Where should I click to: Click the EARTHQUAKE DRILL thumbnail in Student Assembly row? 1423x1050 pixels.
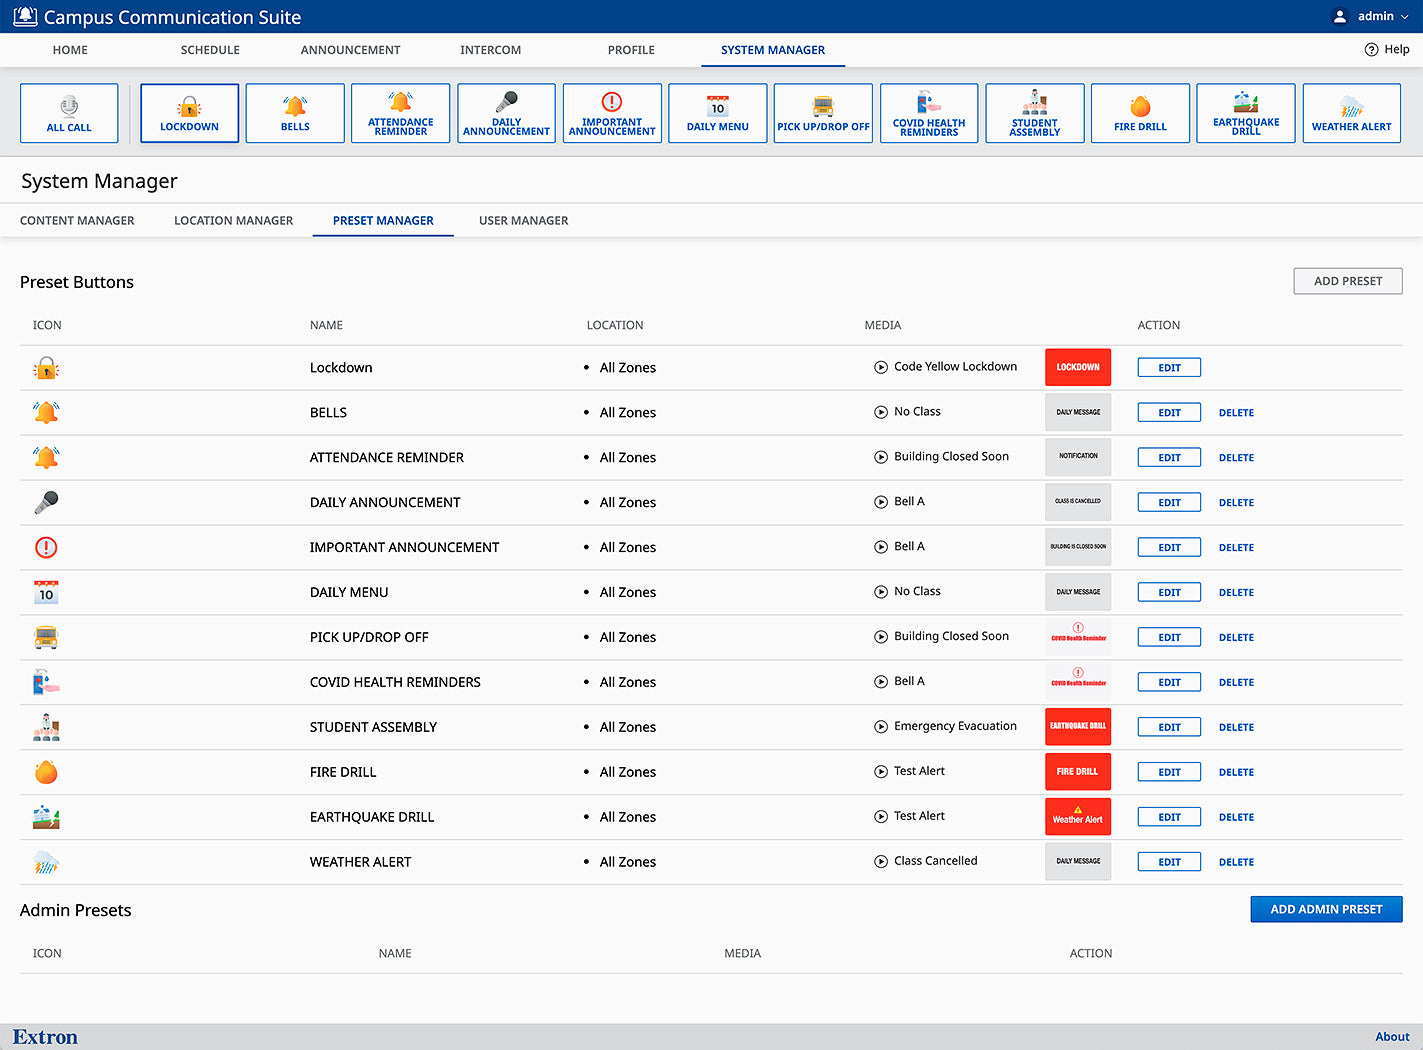(x=1078, y=727)
